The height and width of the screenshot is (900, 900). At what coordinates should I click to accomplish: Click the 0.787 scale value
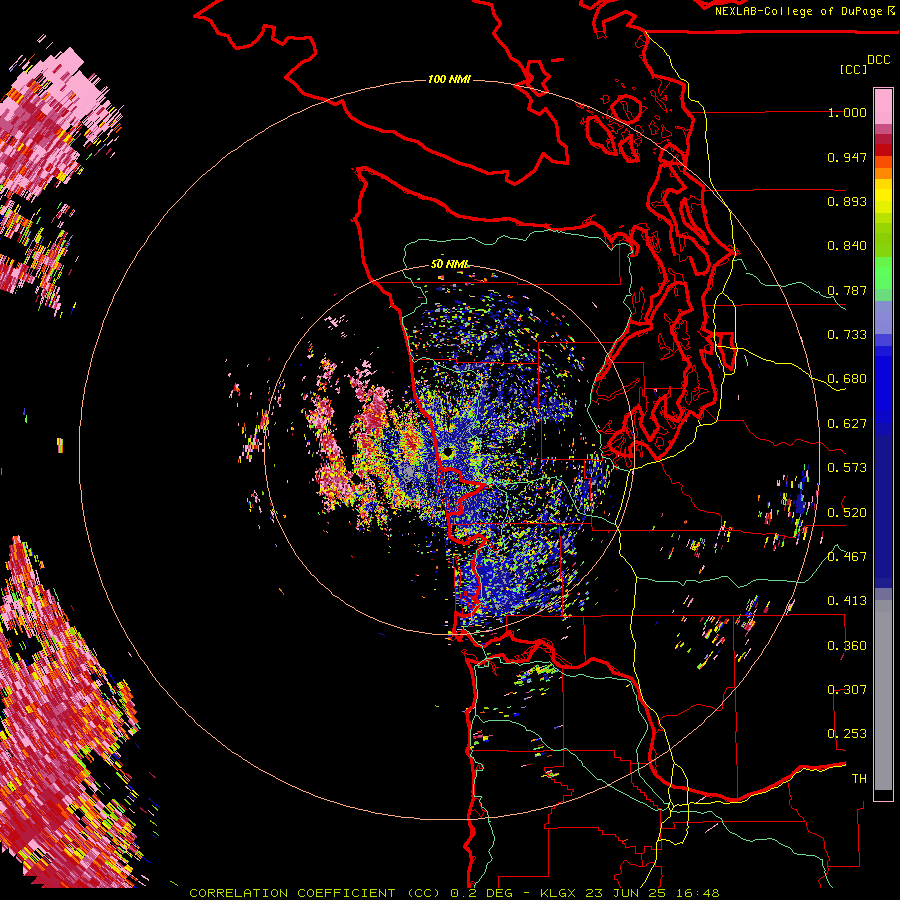[x=847, y=290]
